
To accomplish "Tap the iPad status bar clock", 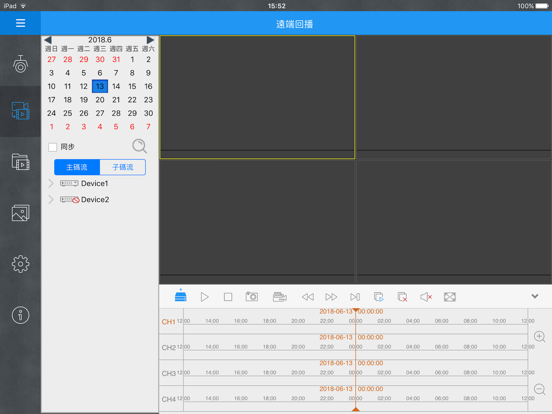I will pyautogui.click(x=276, y=6).
